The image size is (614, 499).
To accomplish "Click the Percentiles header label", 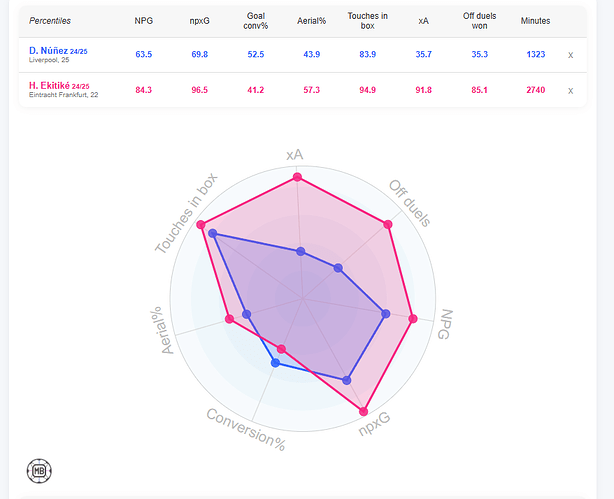I will pyautogui.click(x=50, y=21).
